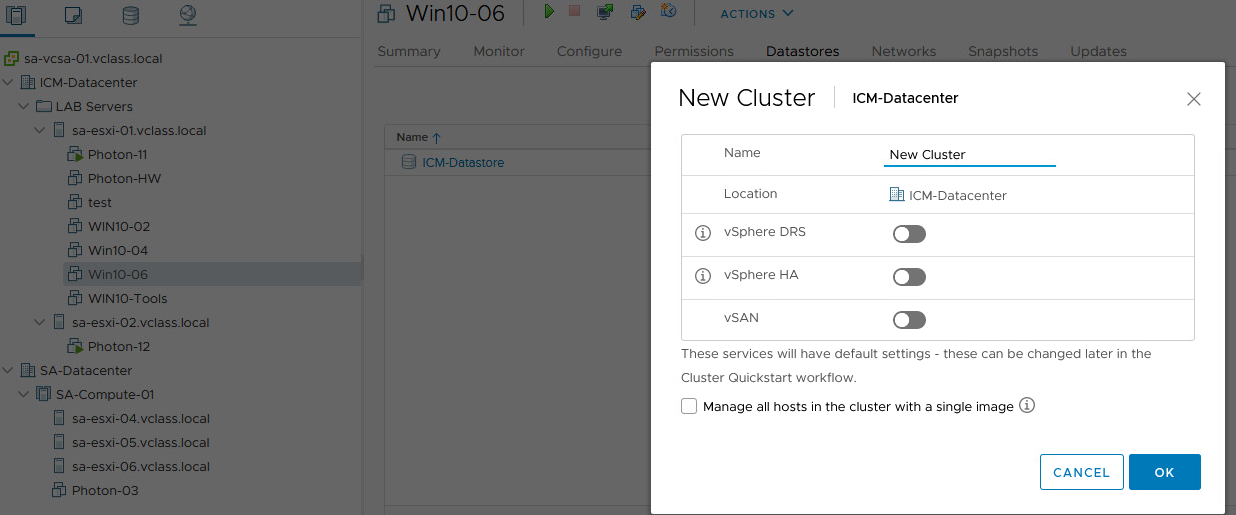1236x515 pixels.
Task: Power off Win10-06 with the stop icon
Action: [575, 11]
